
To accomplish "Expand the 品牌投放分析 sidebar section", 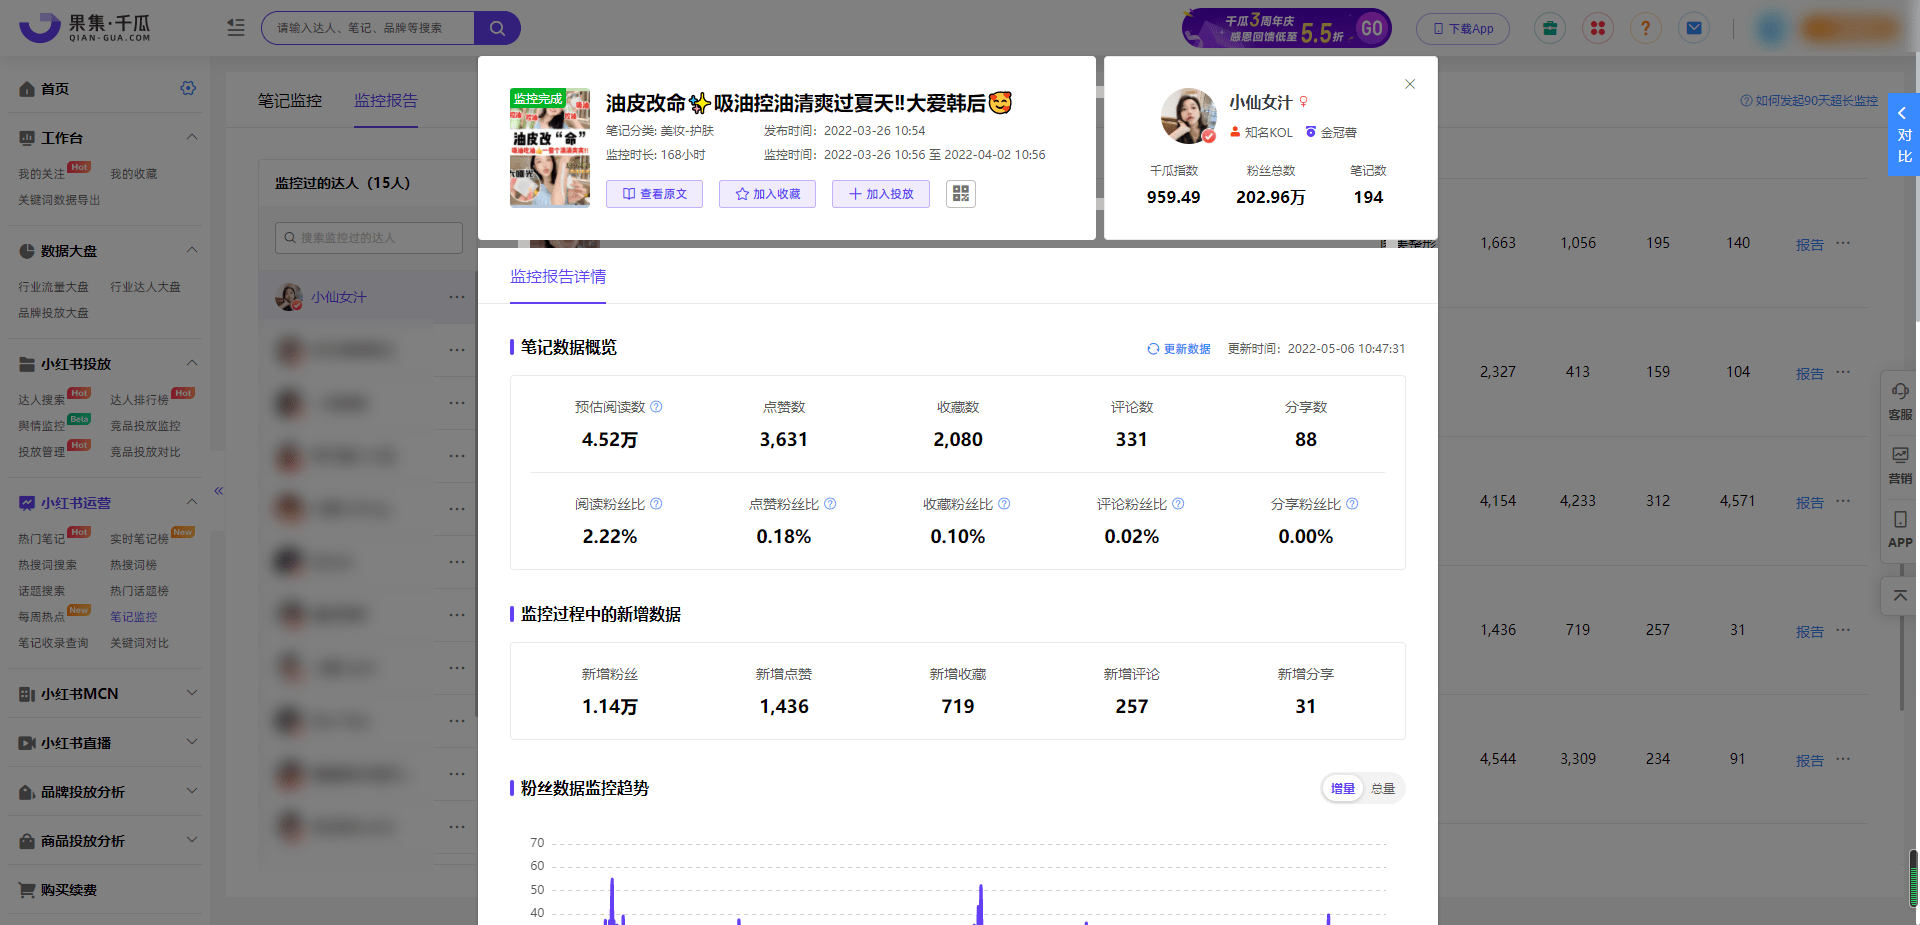I will tap(192, 791).
